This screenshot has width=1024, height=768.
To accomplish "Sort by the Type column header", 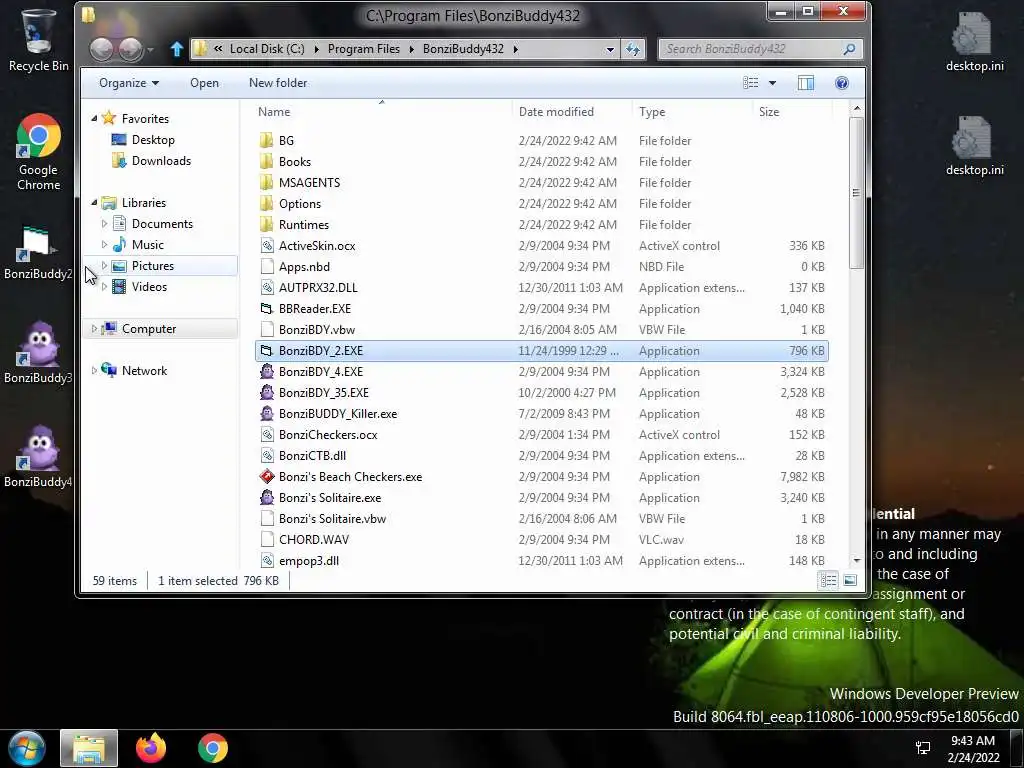I will (x=692, y=112).
